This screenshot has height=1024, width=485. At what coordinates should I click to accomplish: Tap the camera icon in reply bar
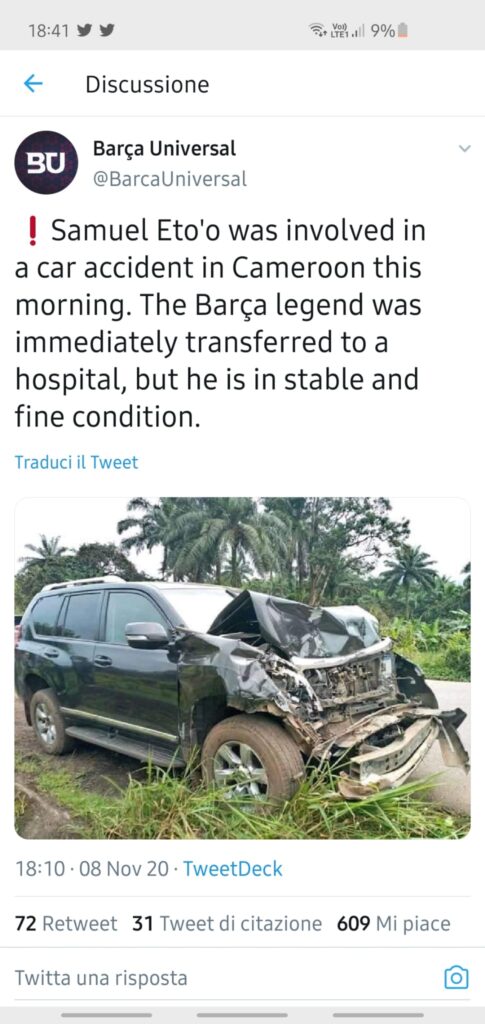pyautogui.click(x=456, y=977)
